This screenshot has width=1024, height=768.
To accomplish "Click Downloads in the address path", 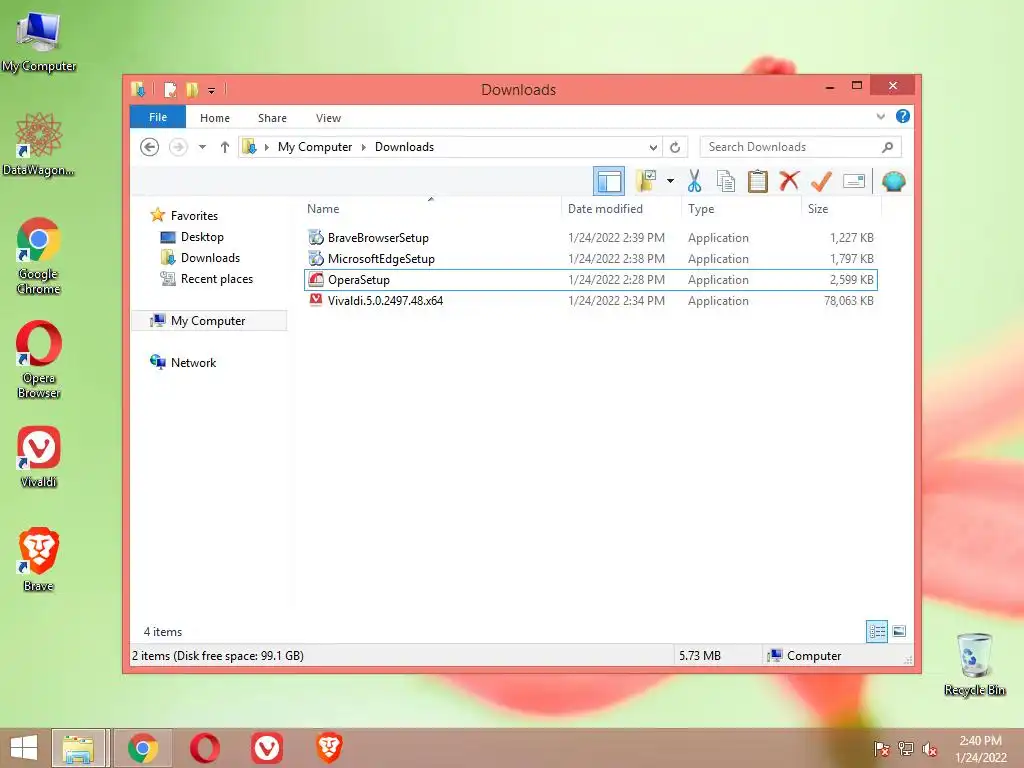I will tap(404, 147).
